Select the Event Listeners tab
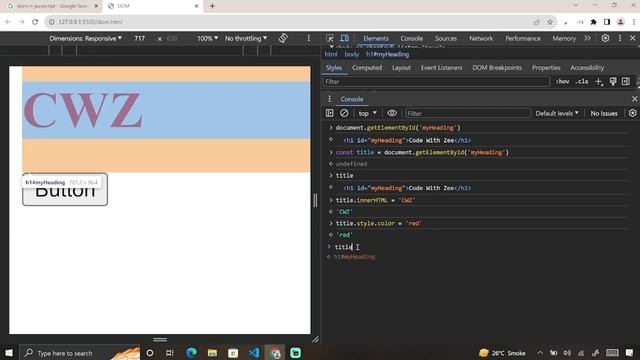This screenshot has height=360, width=640. 441,68
